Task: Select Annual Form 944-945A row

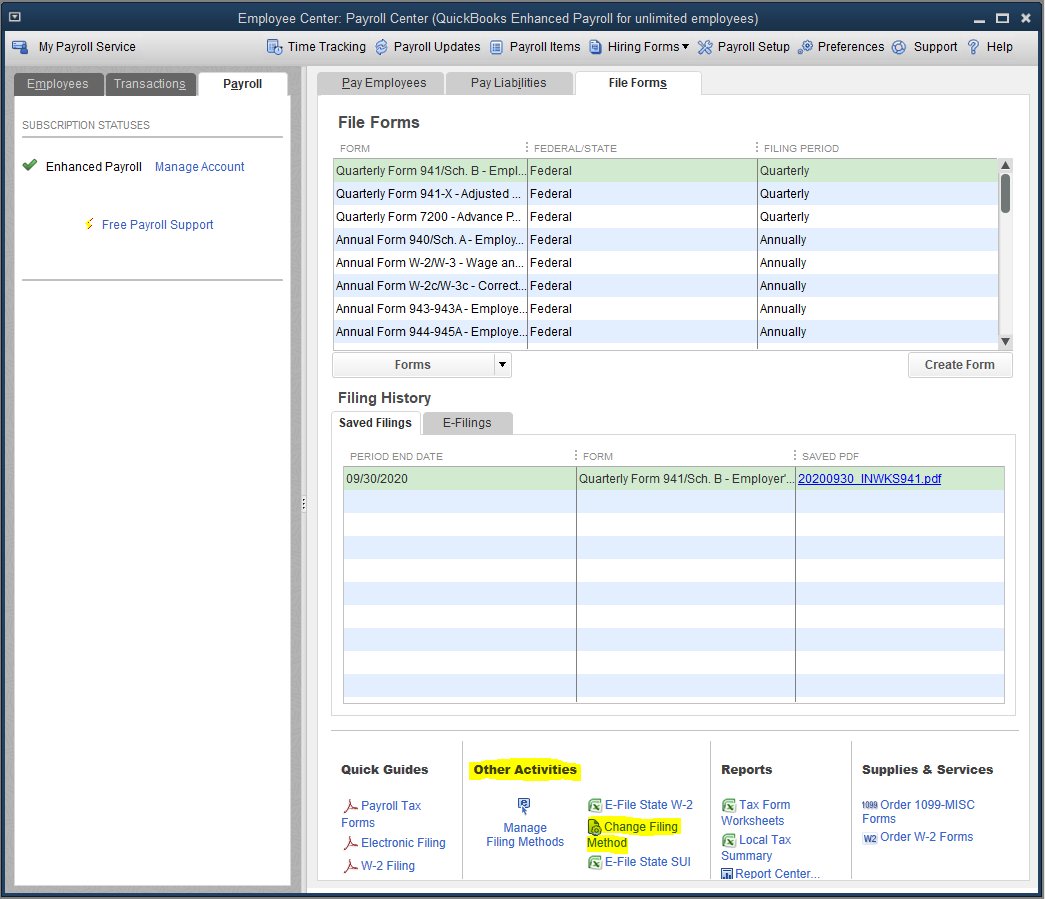Action: tap(665, 331)
